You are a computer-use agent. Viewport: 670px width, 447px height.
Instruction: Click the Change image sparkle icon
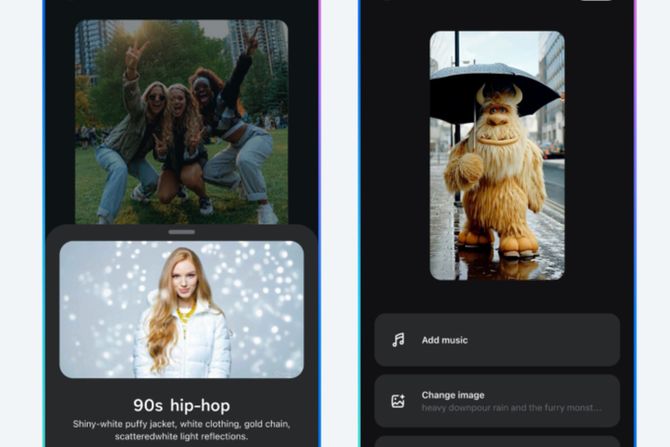click(398, 401)
